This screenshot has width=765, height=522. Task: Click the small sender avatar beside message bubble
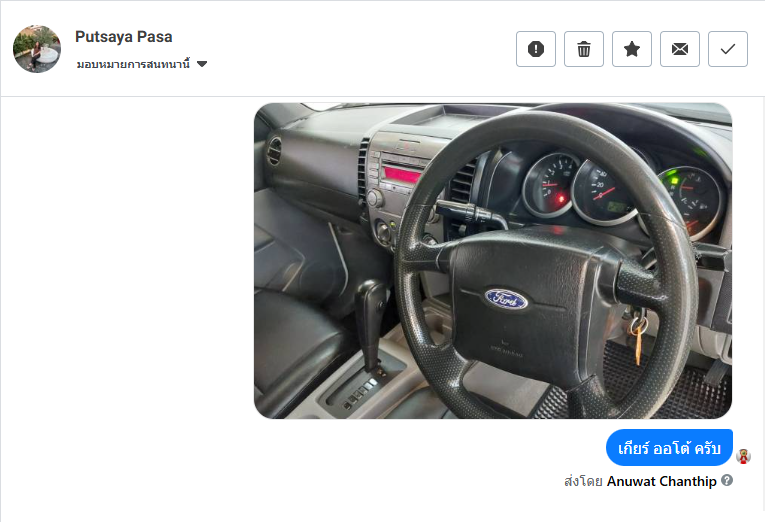click(x=744, y=456)
